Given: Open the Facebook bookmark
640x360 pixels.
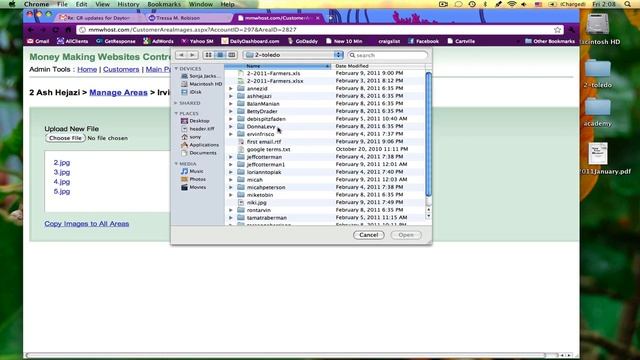Looking at the screenshot, I should pos(423,41).
